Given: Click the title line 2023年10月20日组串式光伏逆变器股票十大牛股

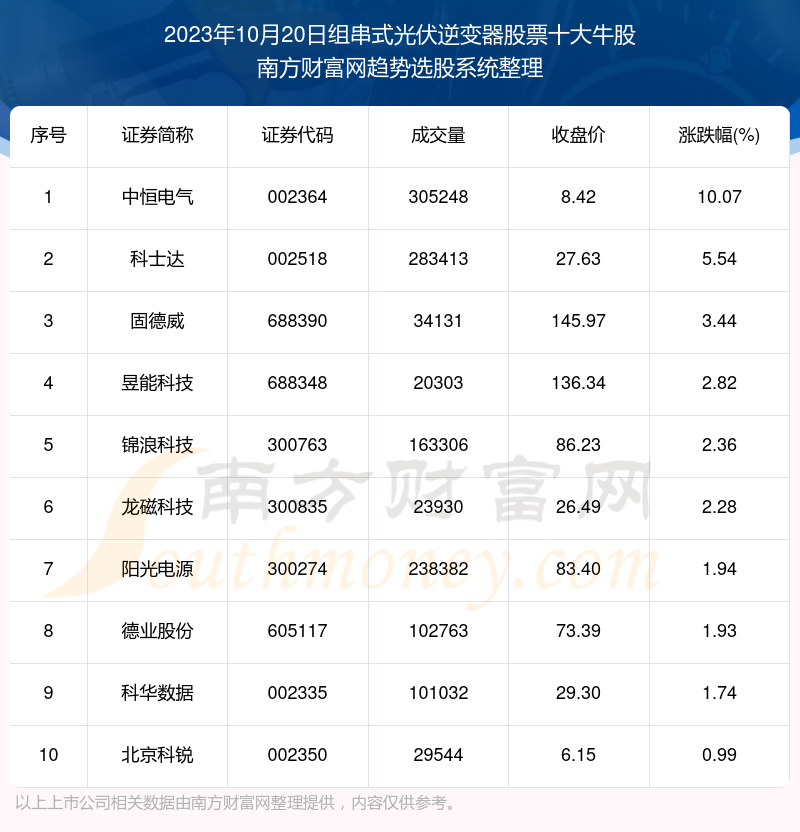Looking at the screenshot, I should [x=400, y=36].
